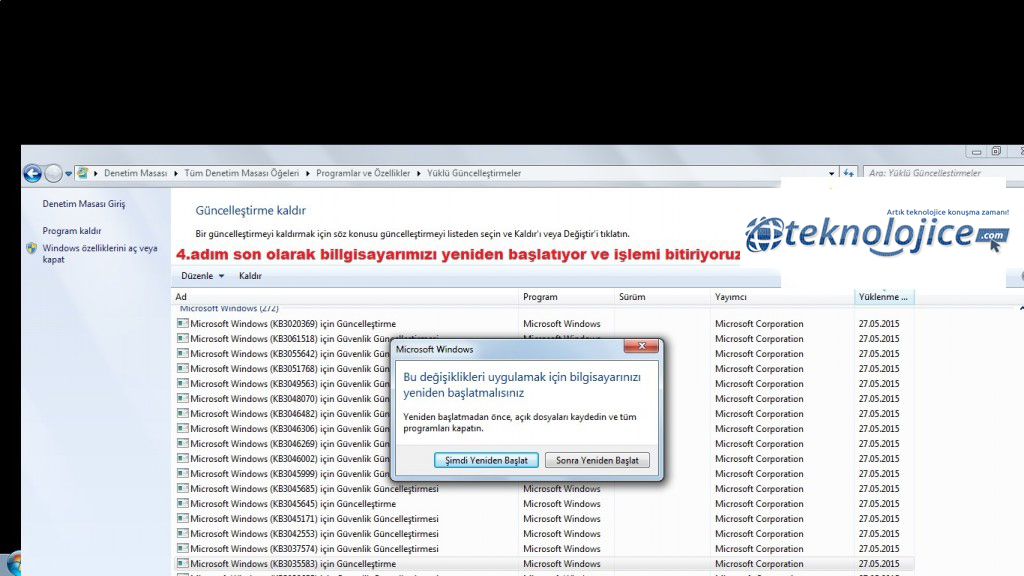The width and height of the screenshot is (1024, 576).
Task: Click the Forward arrow navigation button
Action: [x=54, y=173]
